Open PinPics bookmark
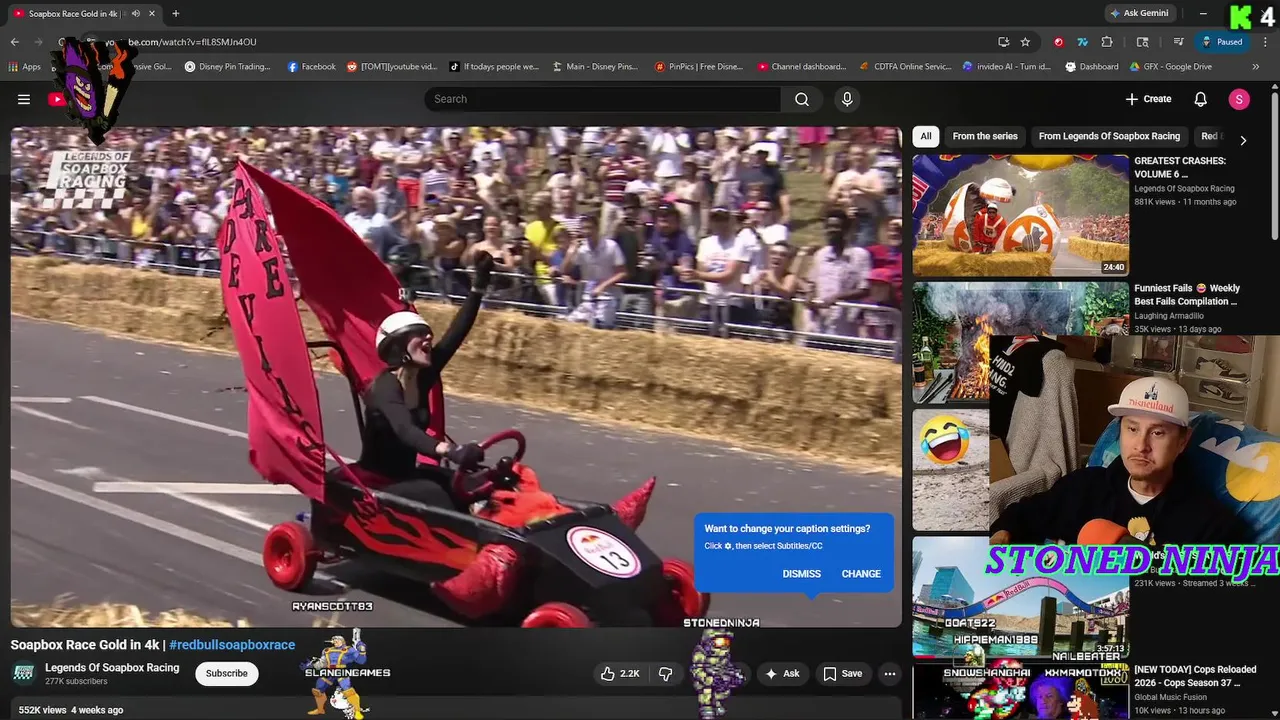The width and height of the screenshot is (1280, 720). coord(698,67)
